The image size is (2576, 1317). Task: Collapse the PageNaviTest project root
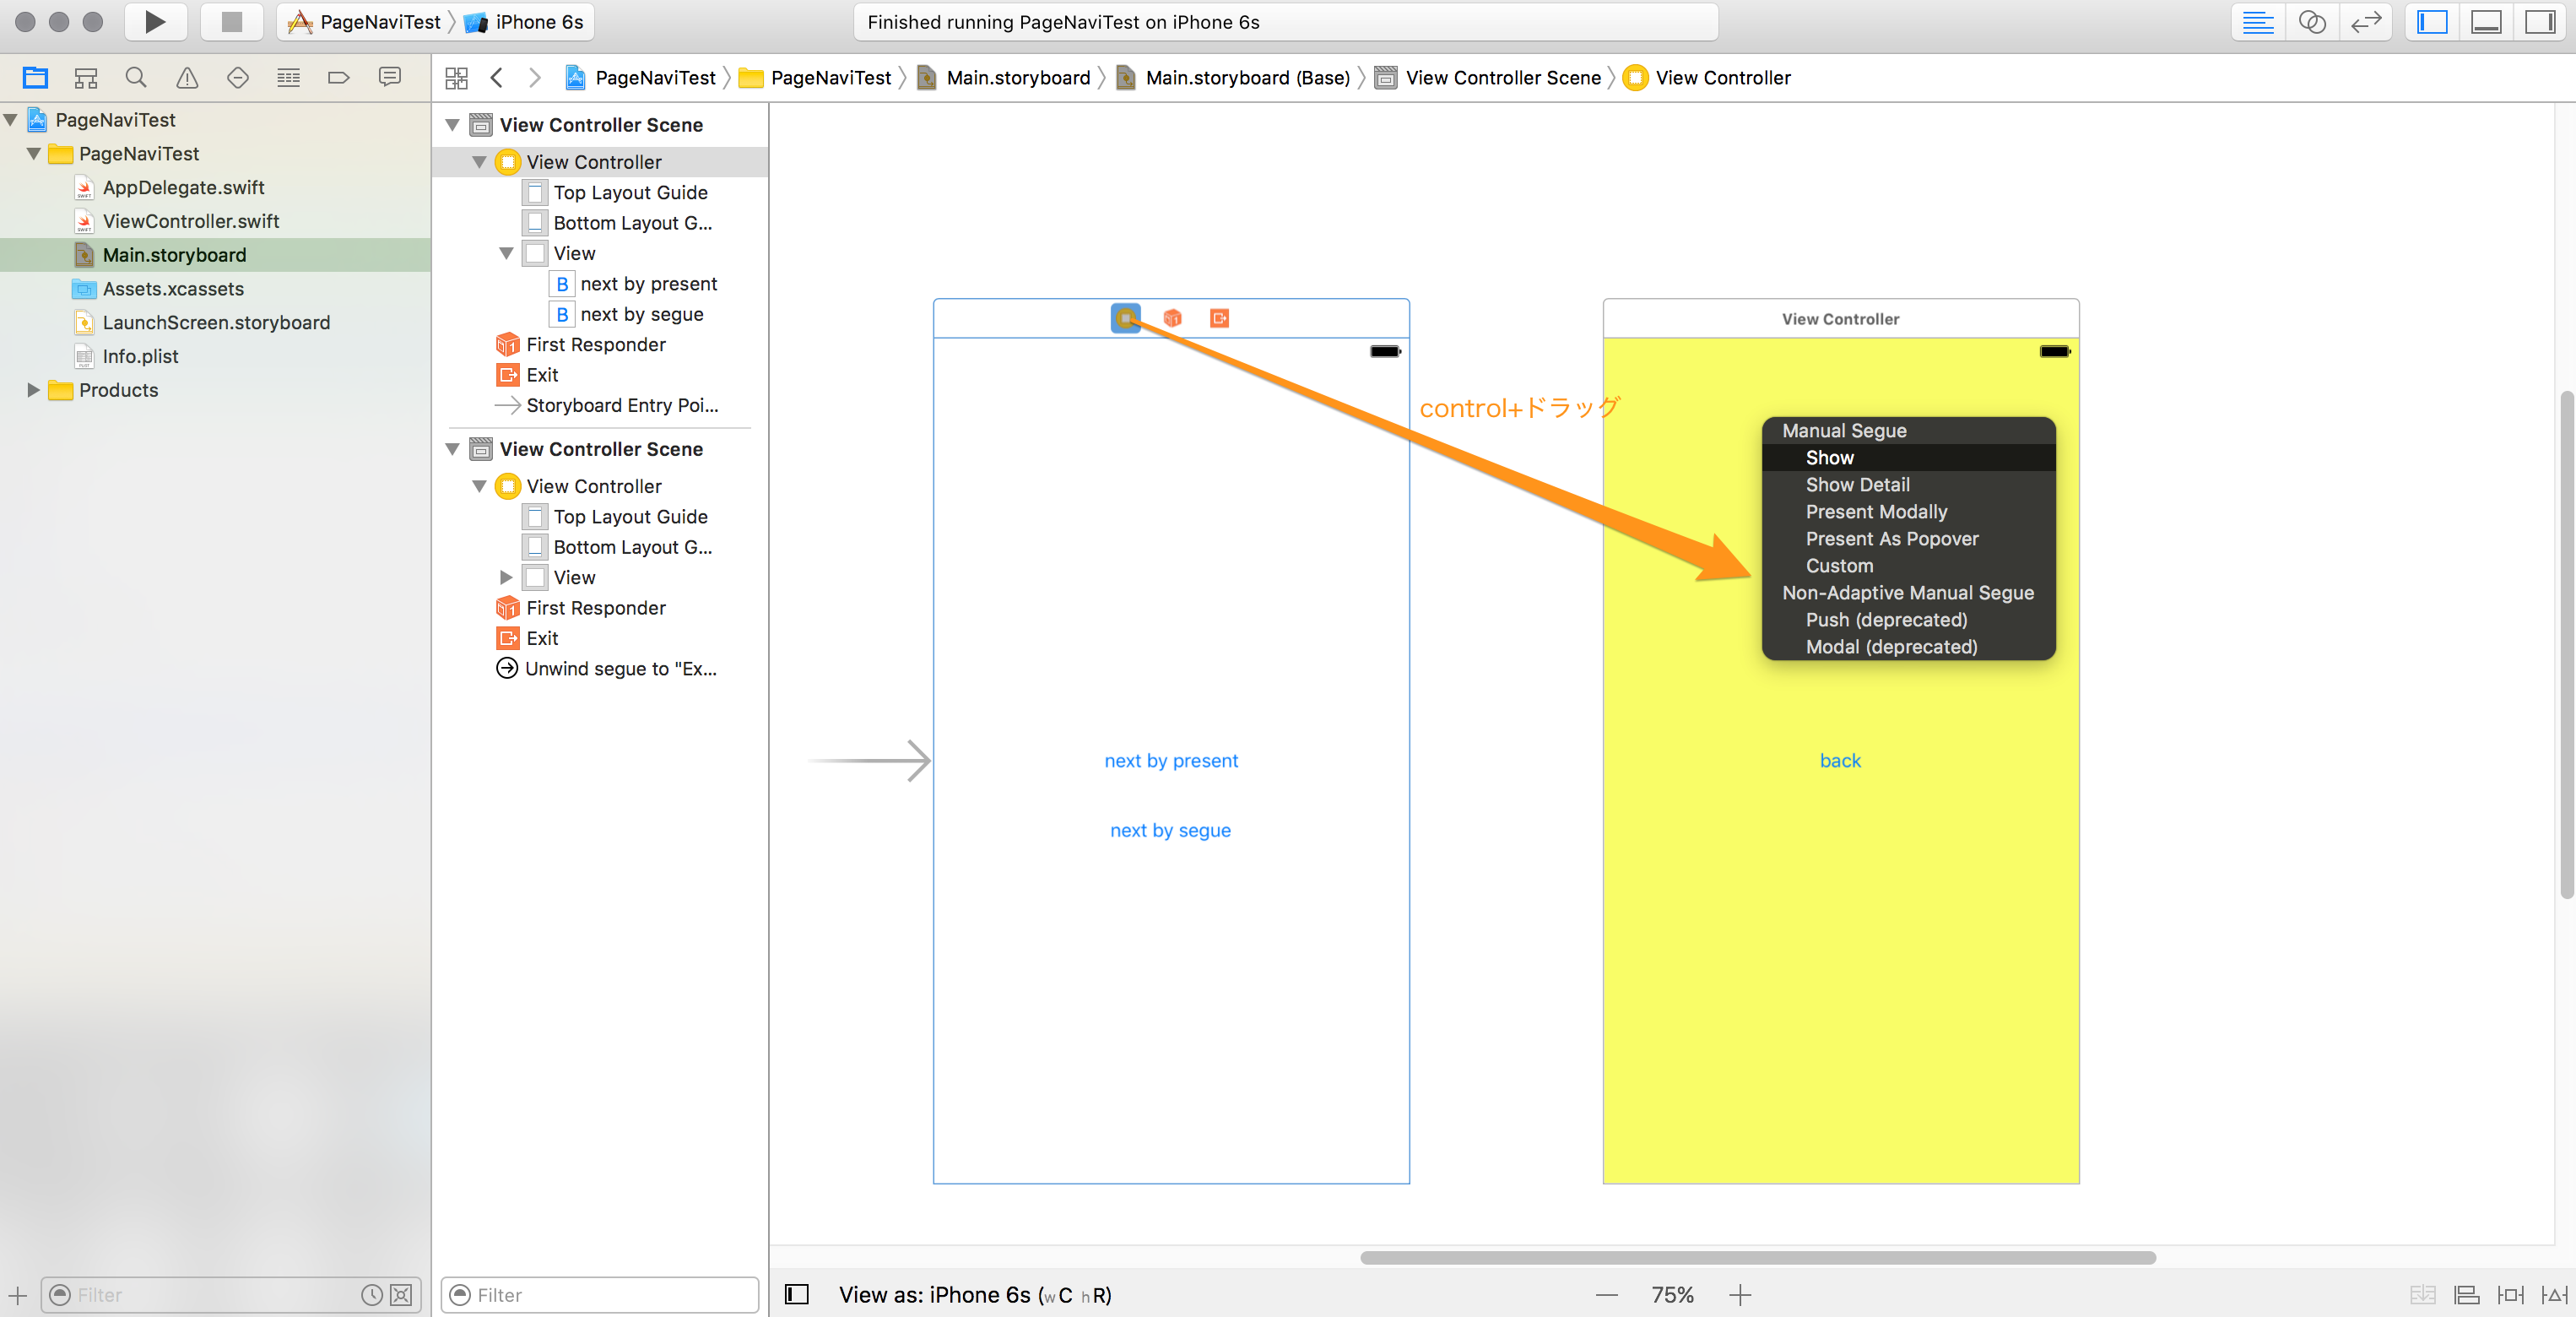click(x=11, y=120)
